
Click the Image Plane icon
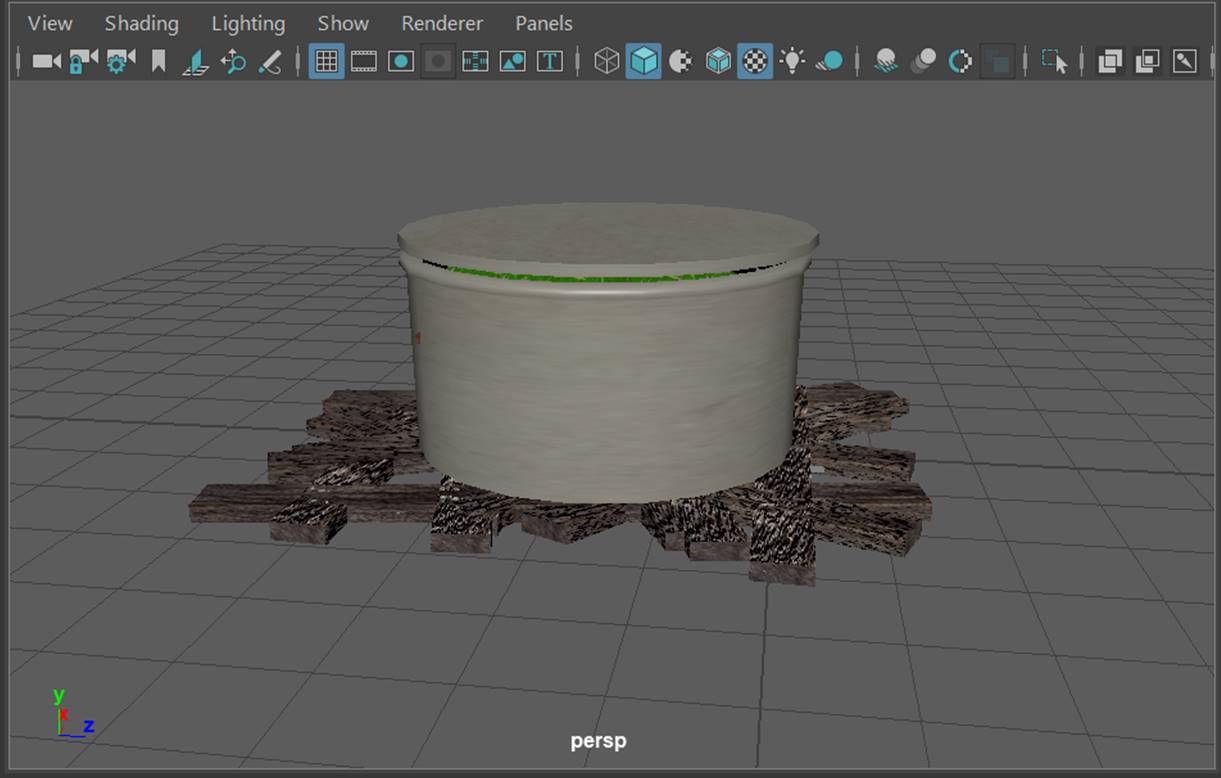(196, 61)
